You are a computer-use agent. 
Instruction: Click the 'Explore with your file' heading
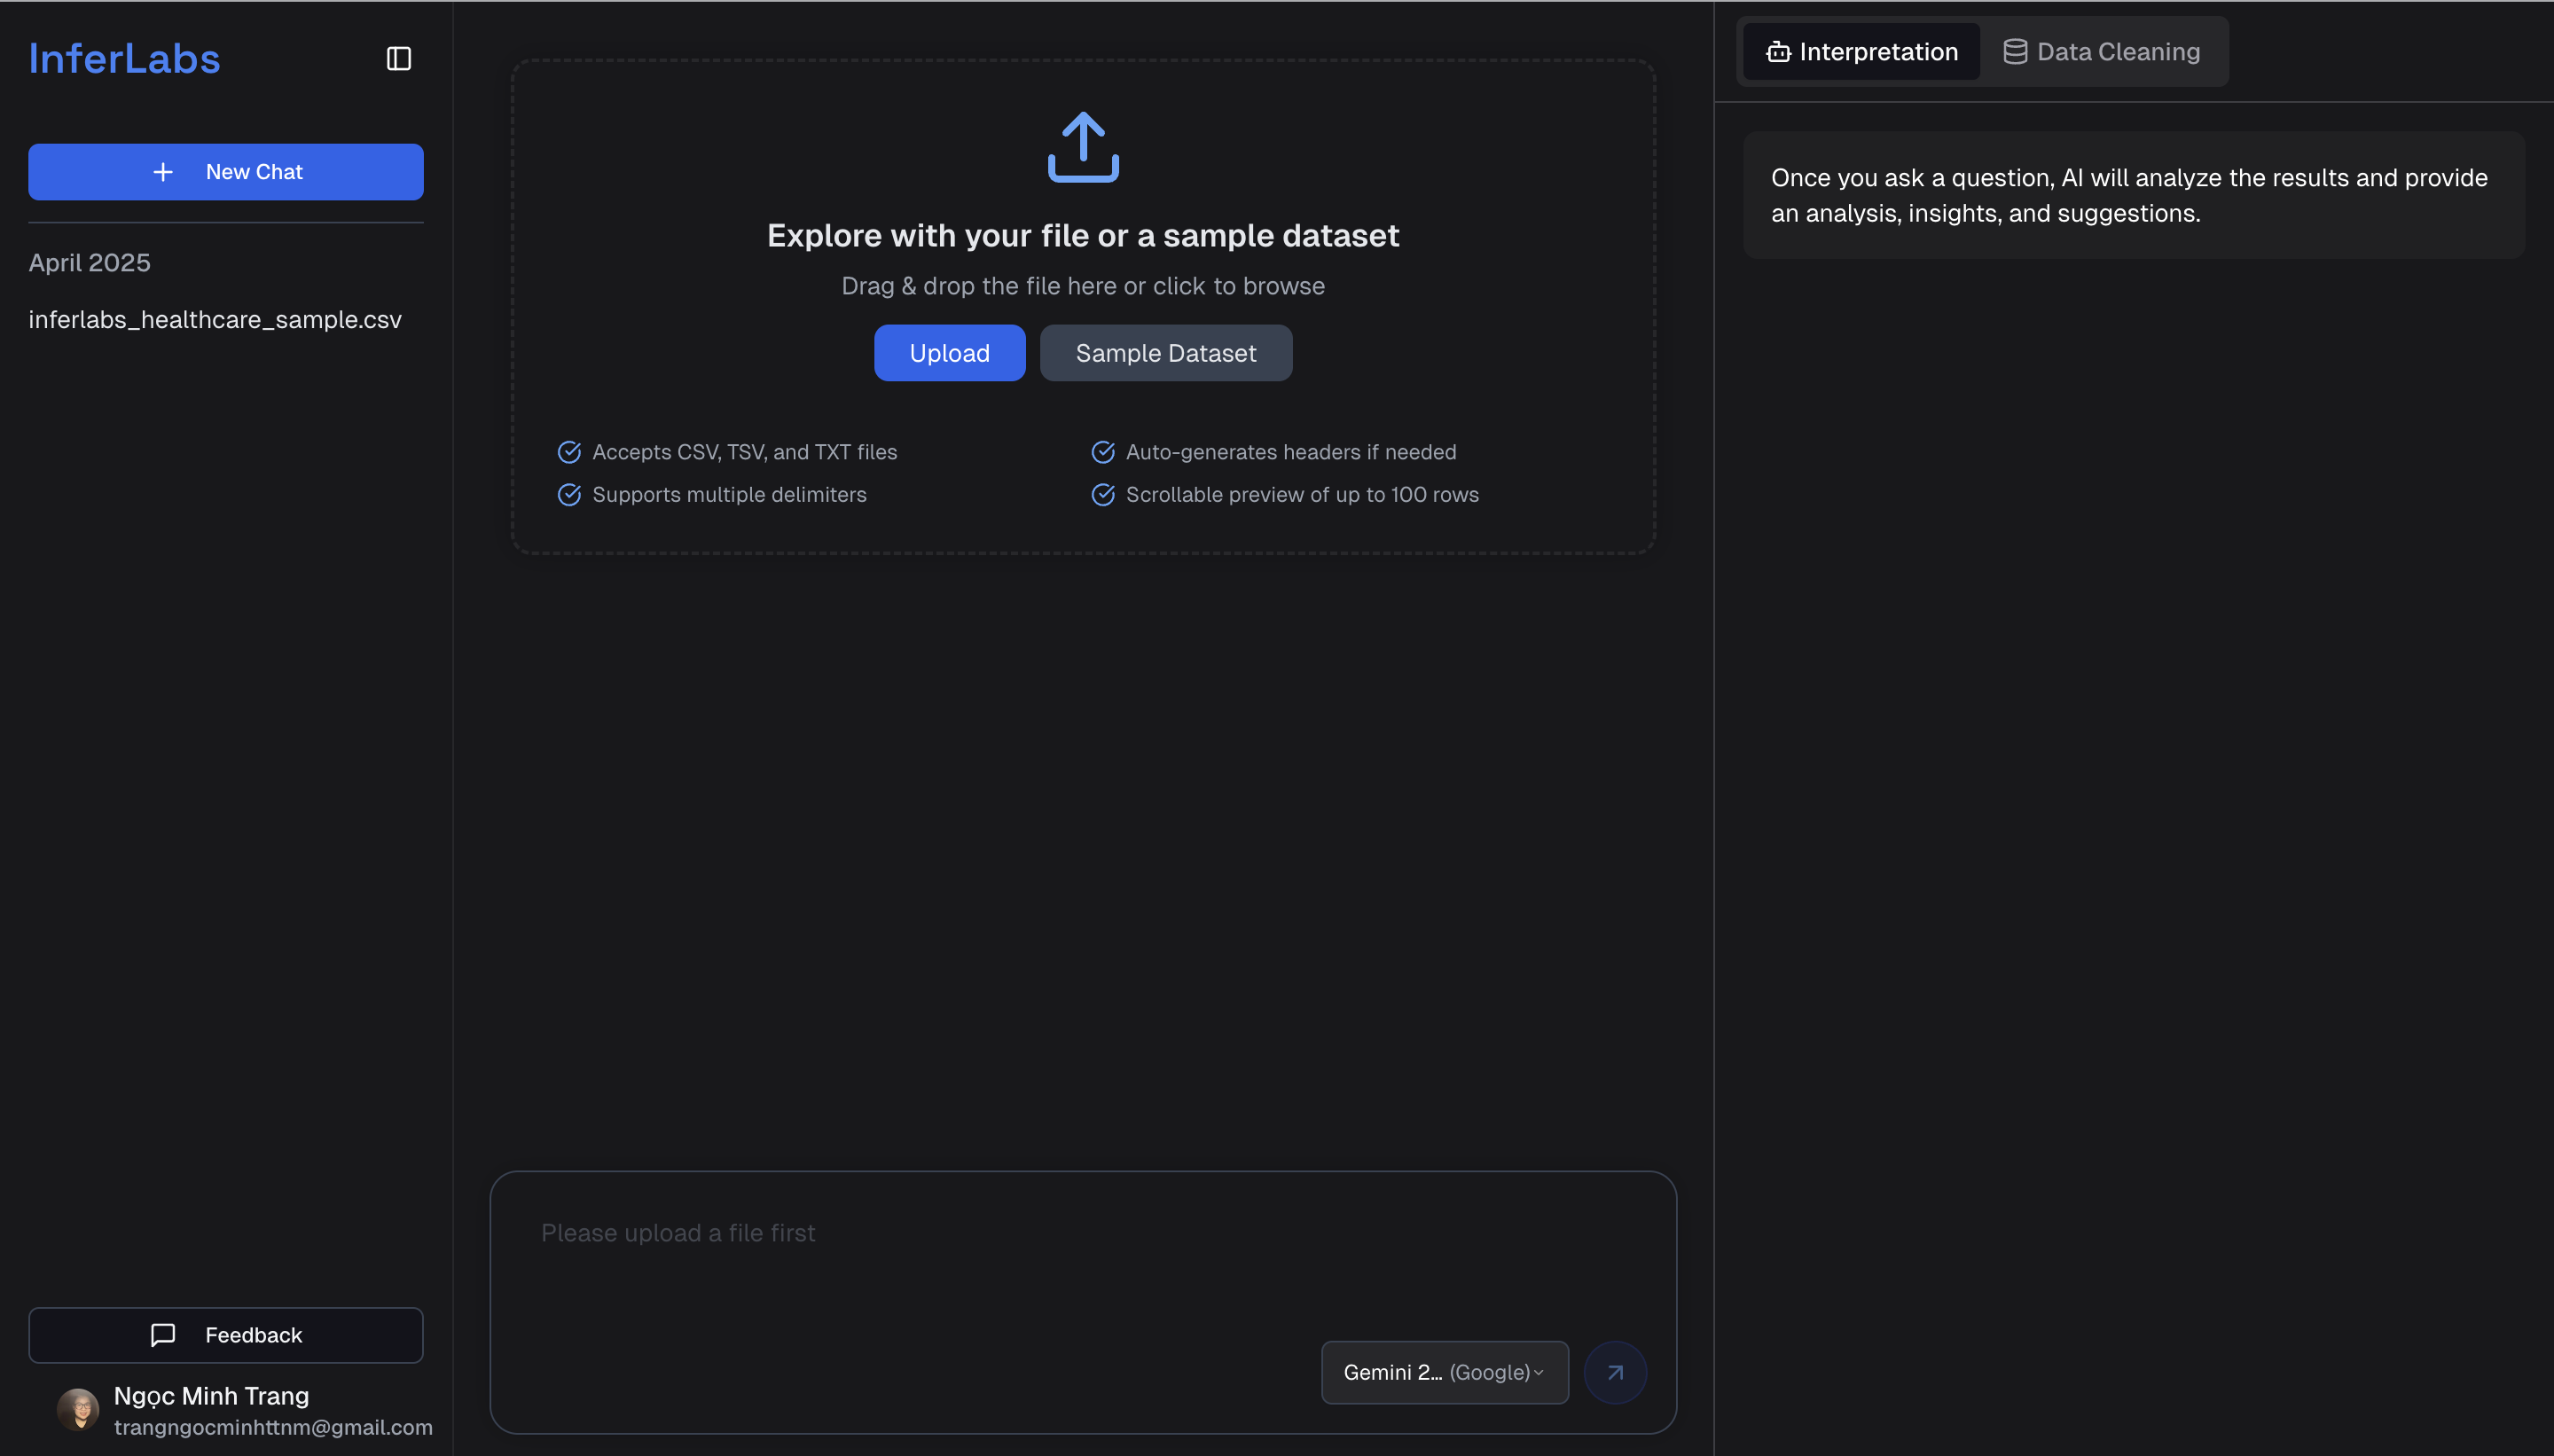click(1083, 236)
